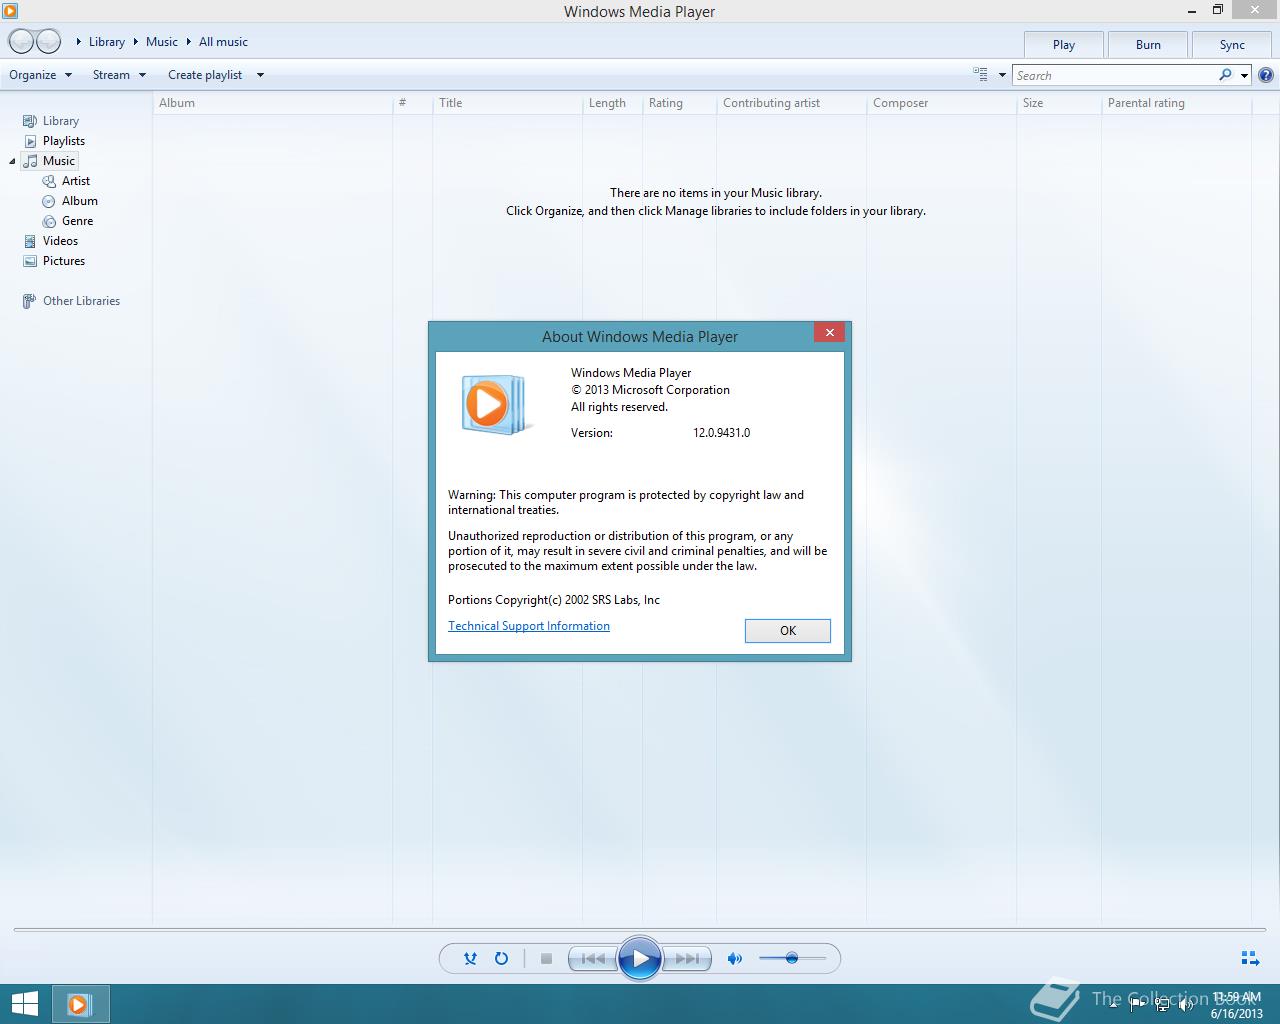Open the Help question mark icon

[1266, 75]
